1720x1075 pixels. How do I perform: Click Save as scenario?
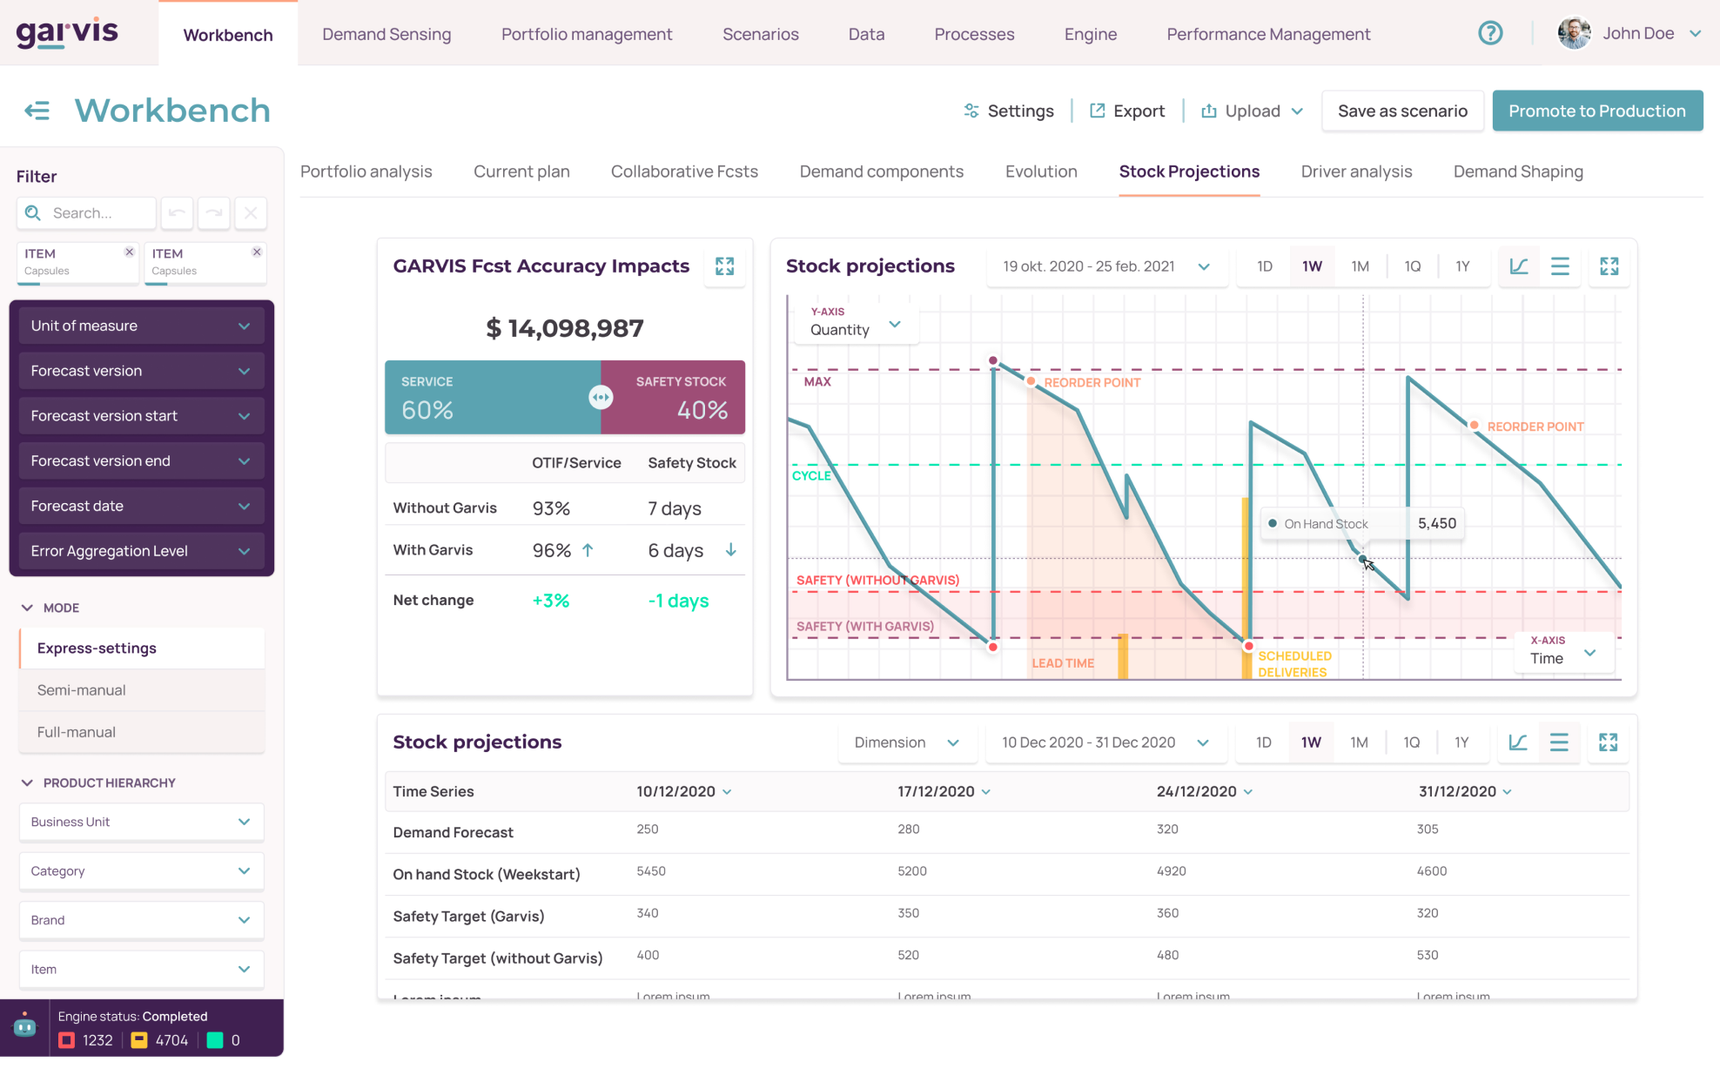(1402, 111)
